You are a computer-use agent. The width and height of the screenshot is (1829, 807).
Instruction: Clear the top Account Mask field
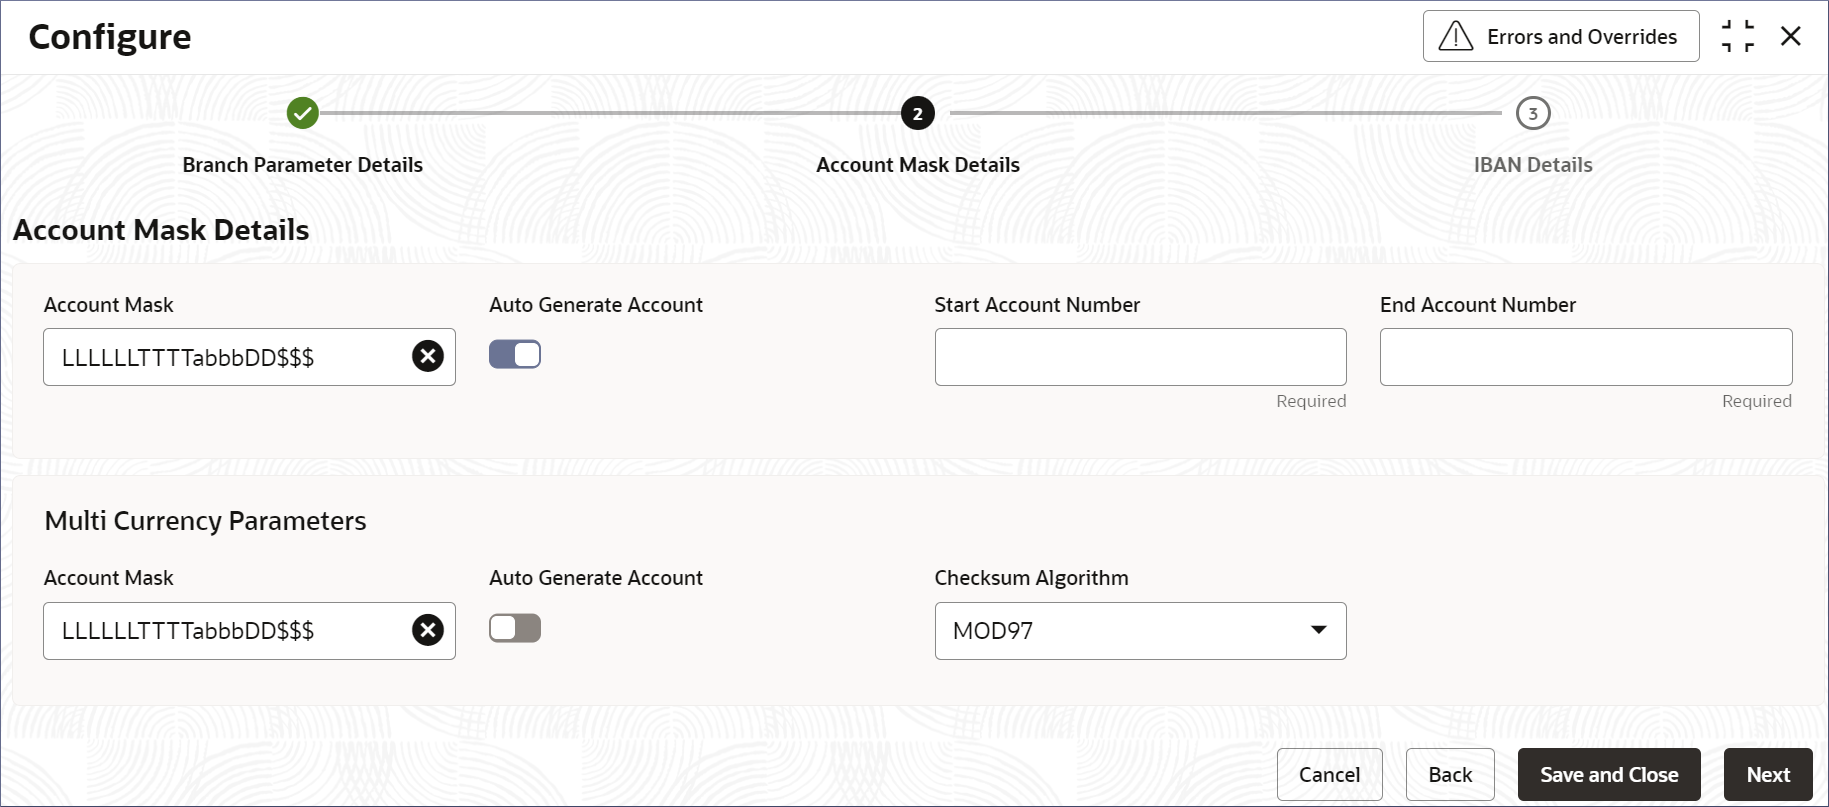pos(428,356)
